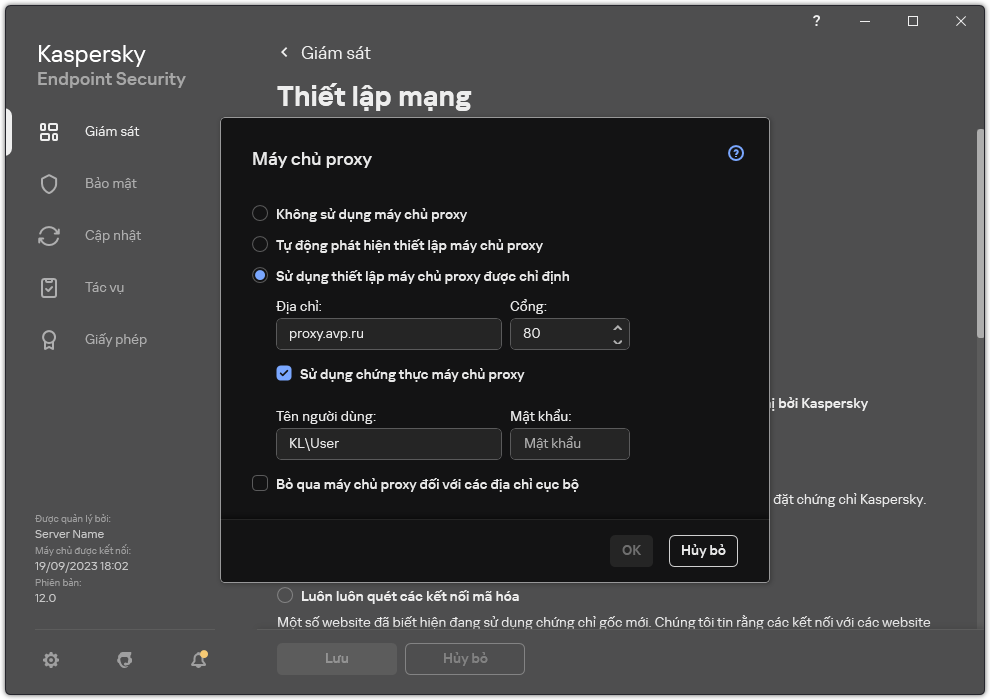
Task: Open the Giám sát section icon
Action: click(48, 131)
